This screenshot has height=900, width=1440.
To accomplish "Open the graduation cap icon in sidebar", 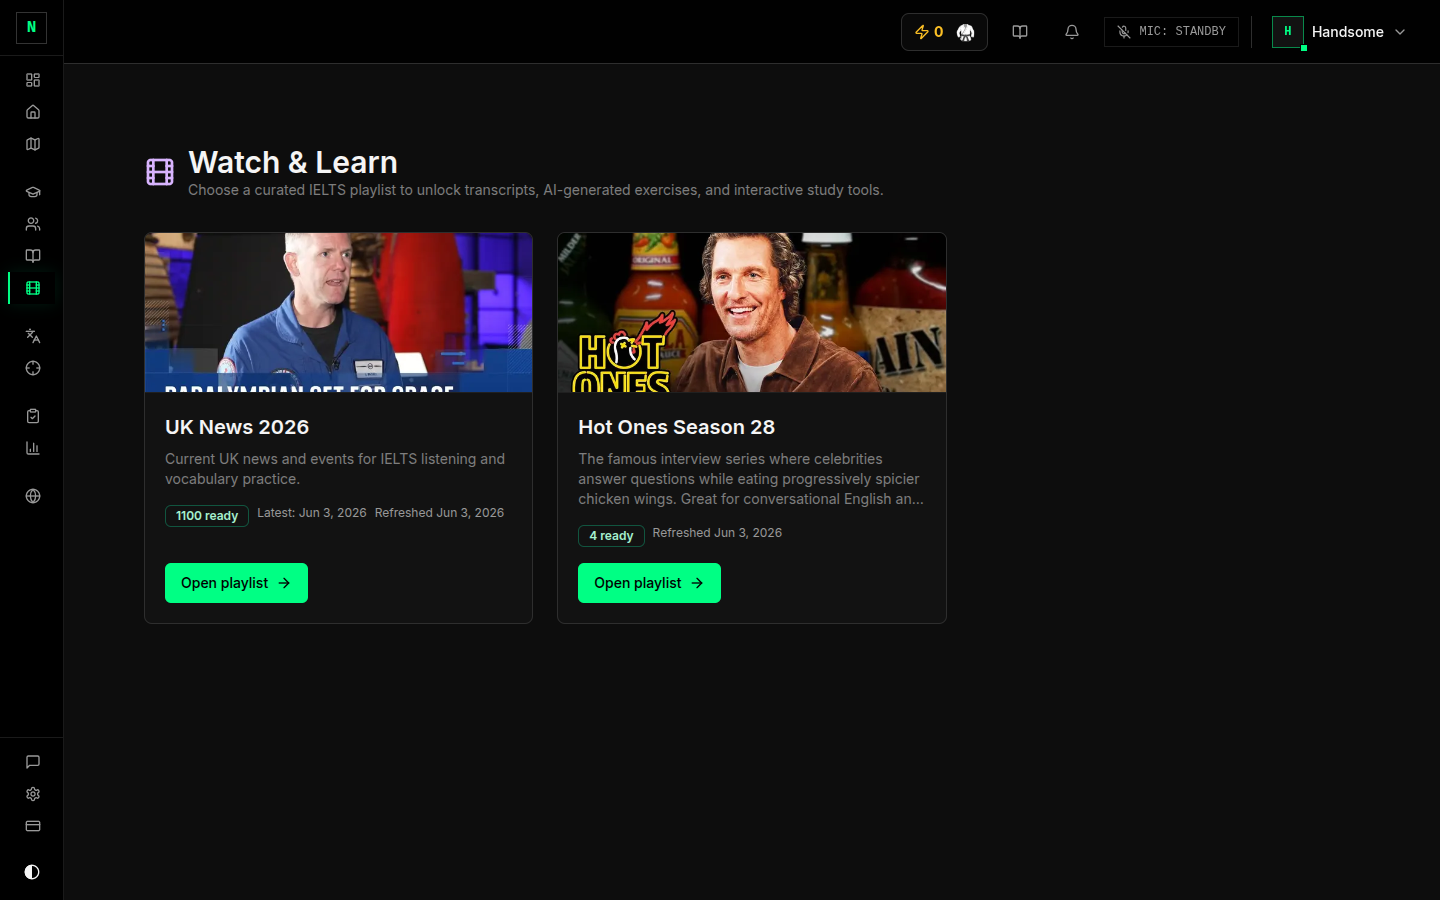I will [x=33, y=192].
